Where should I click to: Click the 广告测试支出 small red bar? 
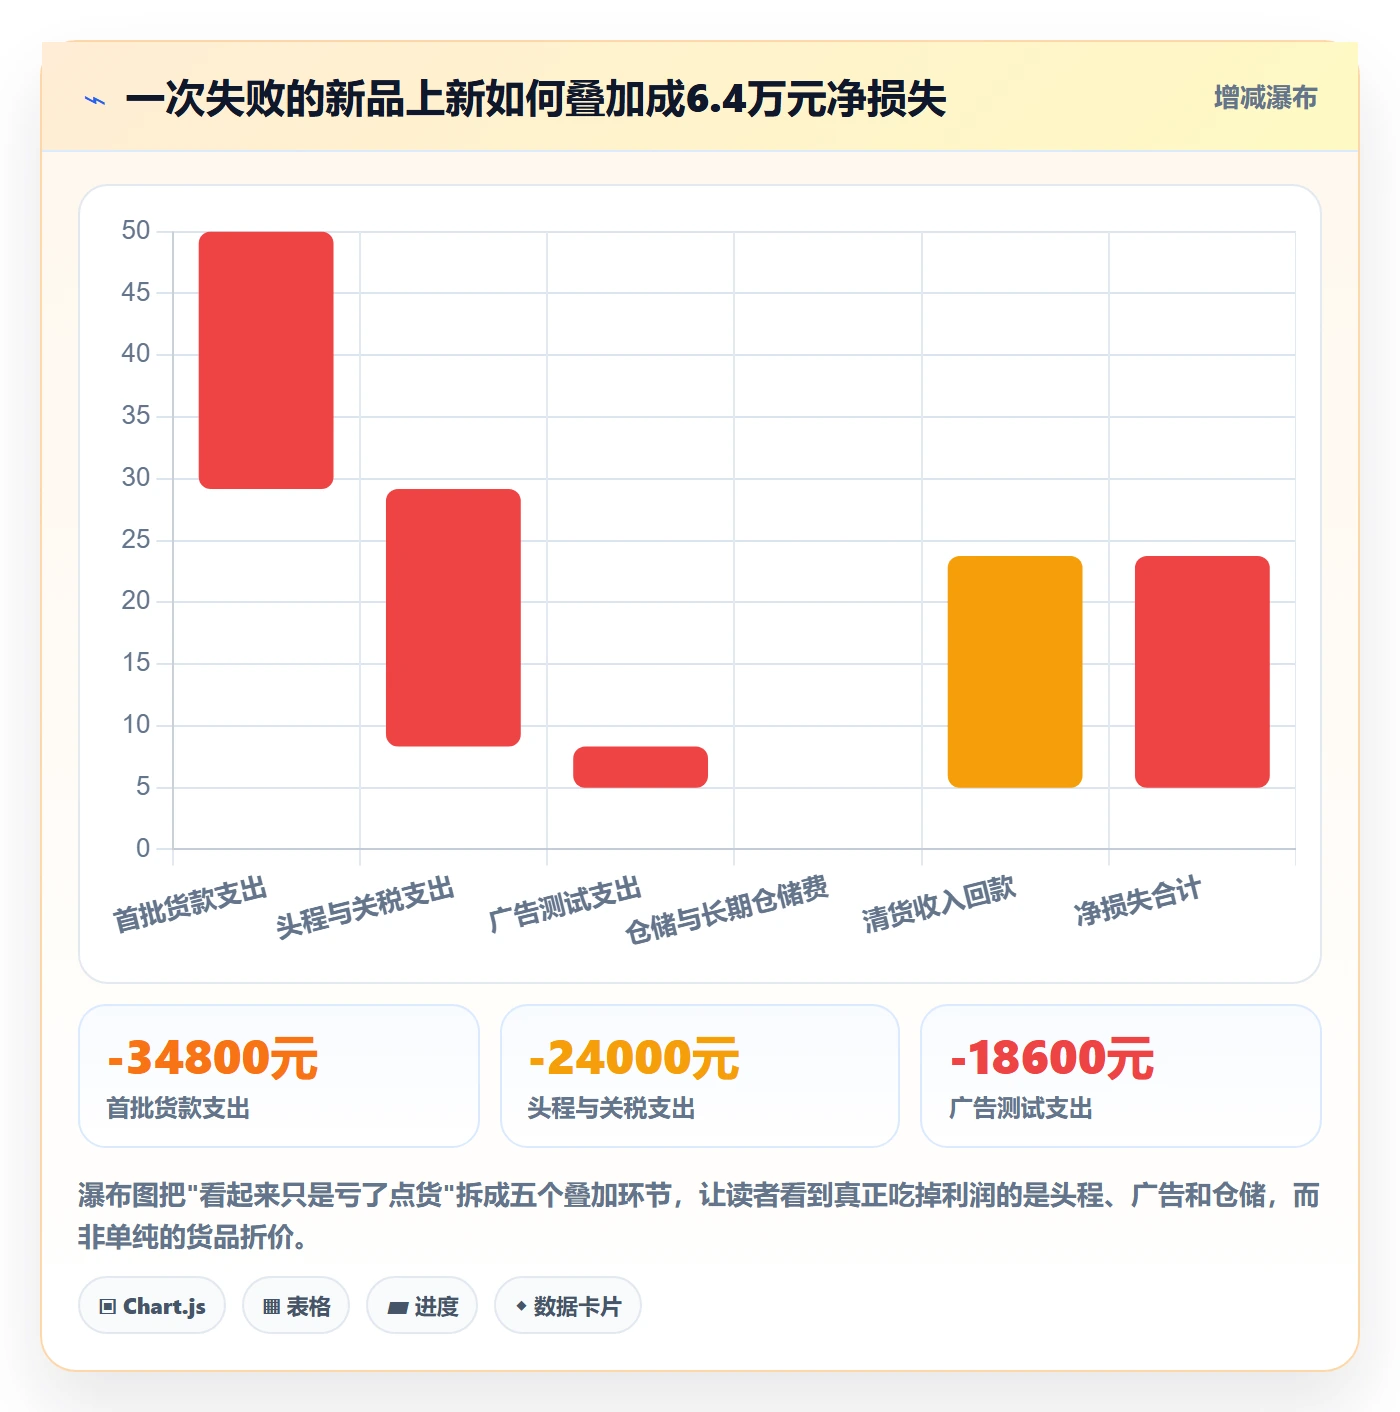pos(640,767)
